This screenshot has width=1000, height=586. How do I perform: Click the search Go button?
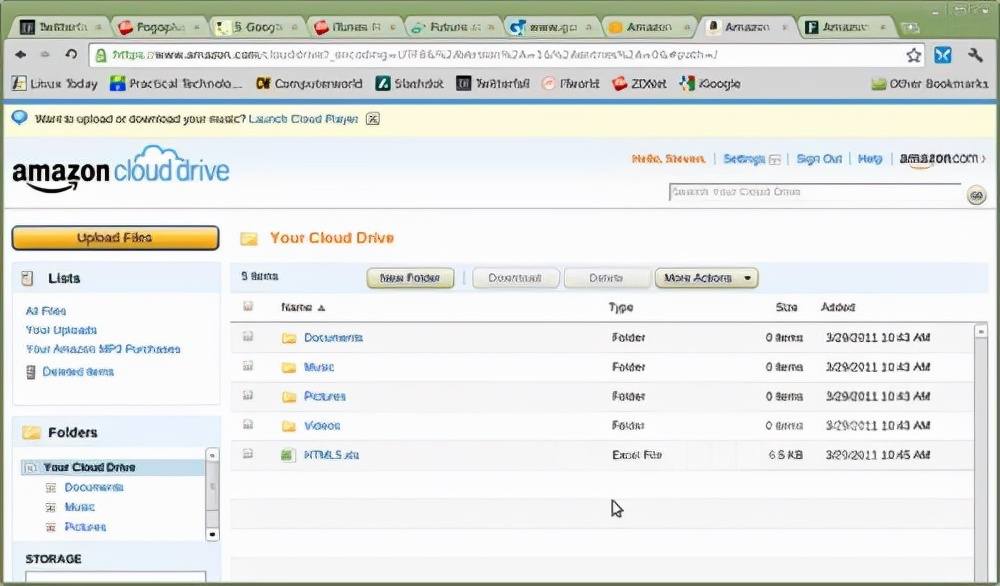point(976,195)
